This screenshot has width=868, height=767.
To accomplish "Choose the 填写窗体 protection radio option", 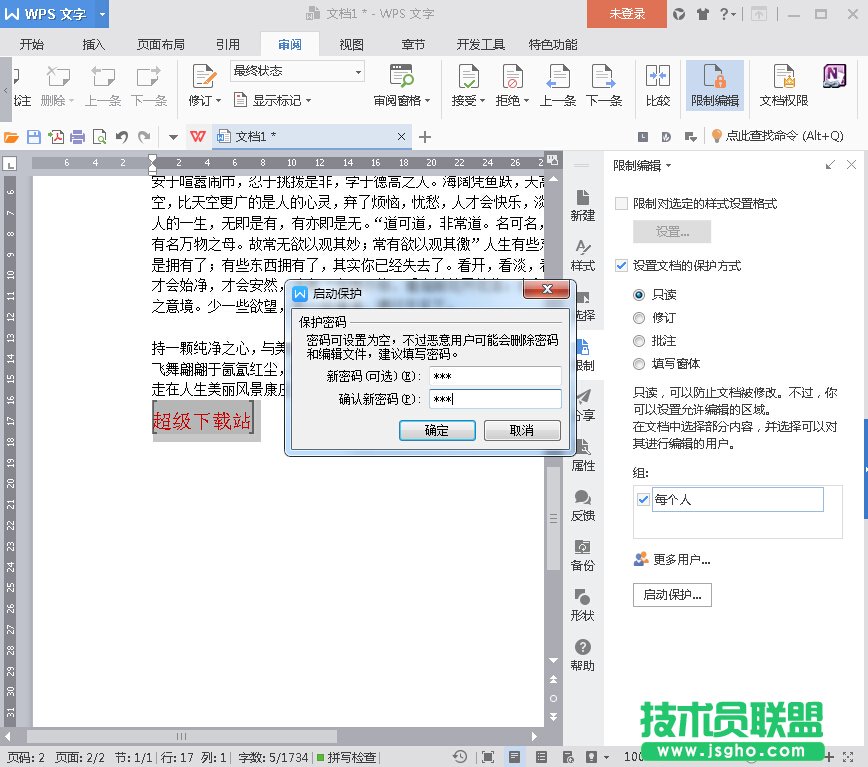I will click(x=640, y=364).
